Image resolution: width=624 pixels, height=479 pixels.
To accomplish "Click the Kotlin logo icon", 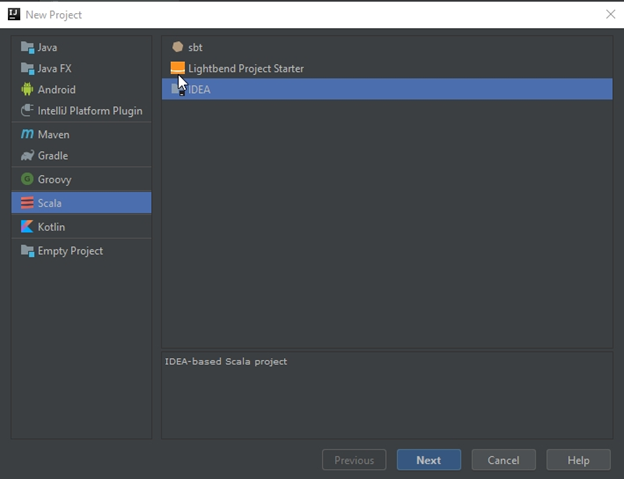I will [x=27, y=226].
